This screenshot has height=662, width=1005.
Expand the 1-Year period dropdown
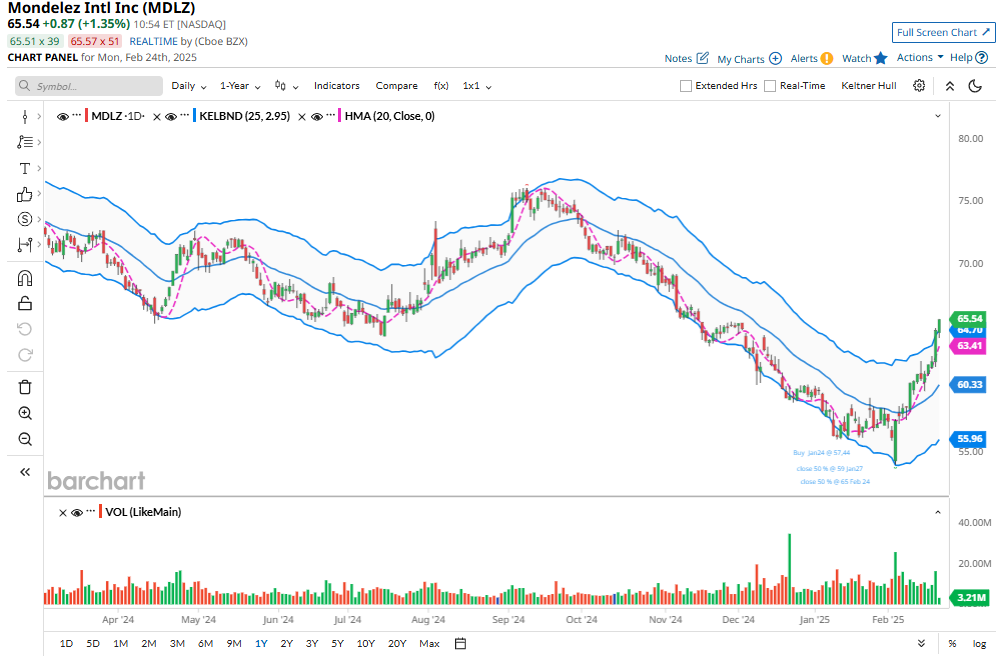click(240, 86)
